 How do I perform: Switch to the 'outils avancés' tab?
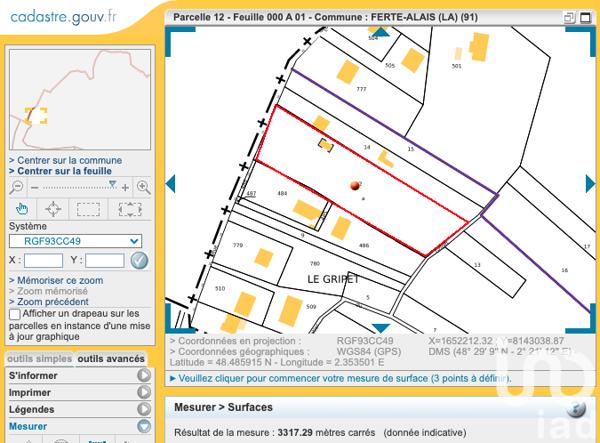[x=111, y=359]
